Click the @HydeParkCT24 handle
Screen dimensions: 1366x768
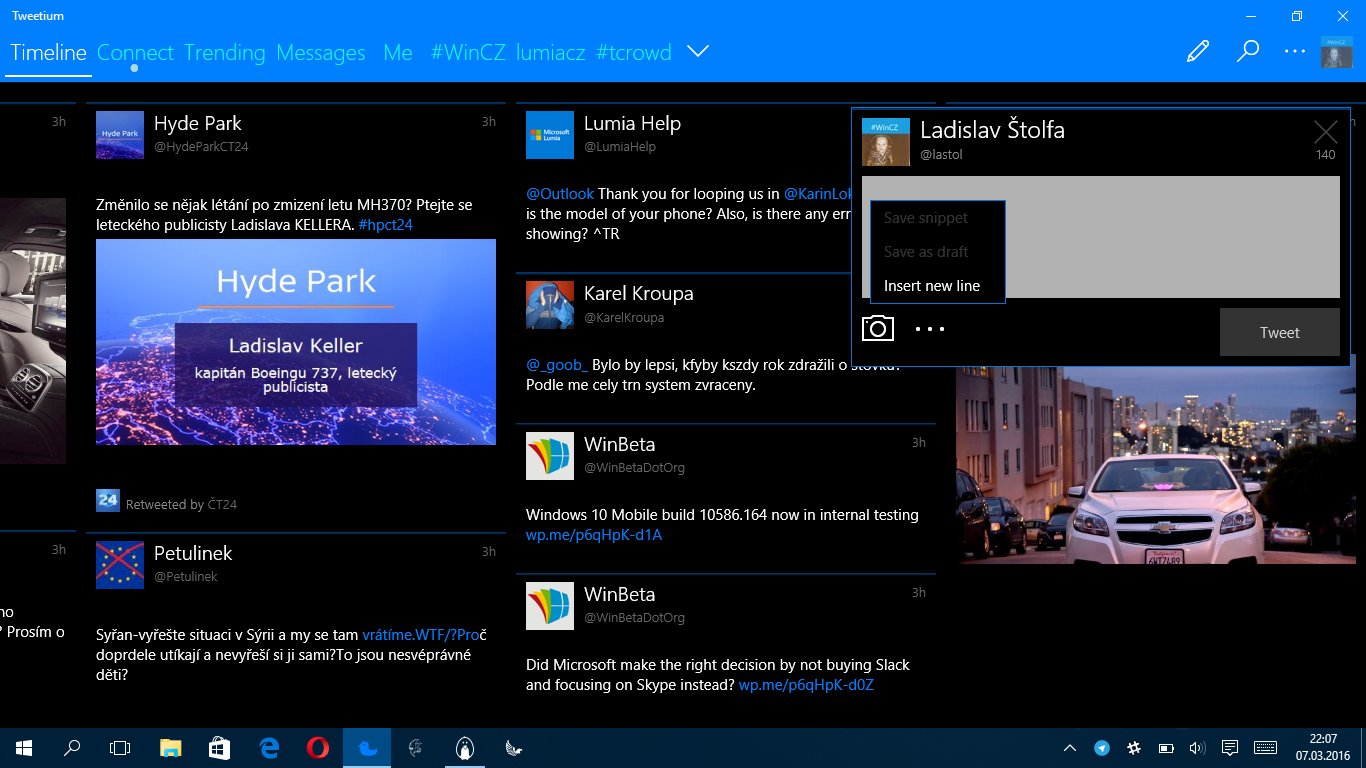(201, 147)
